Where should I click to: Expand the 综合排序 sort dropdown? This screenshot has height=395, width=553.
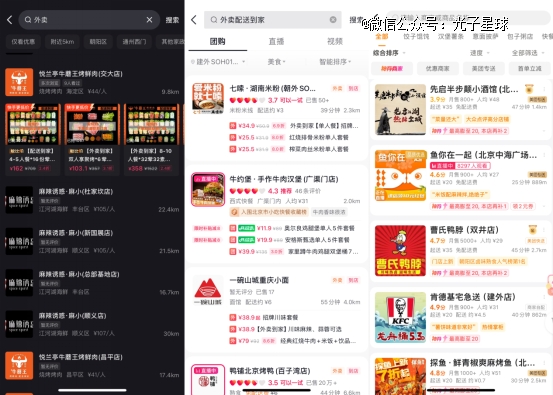coord(389,53)
